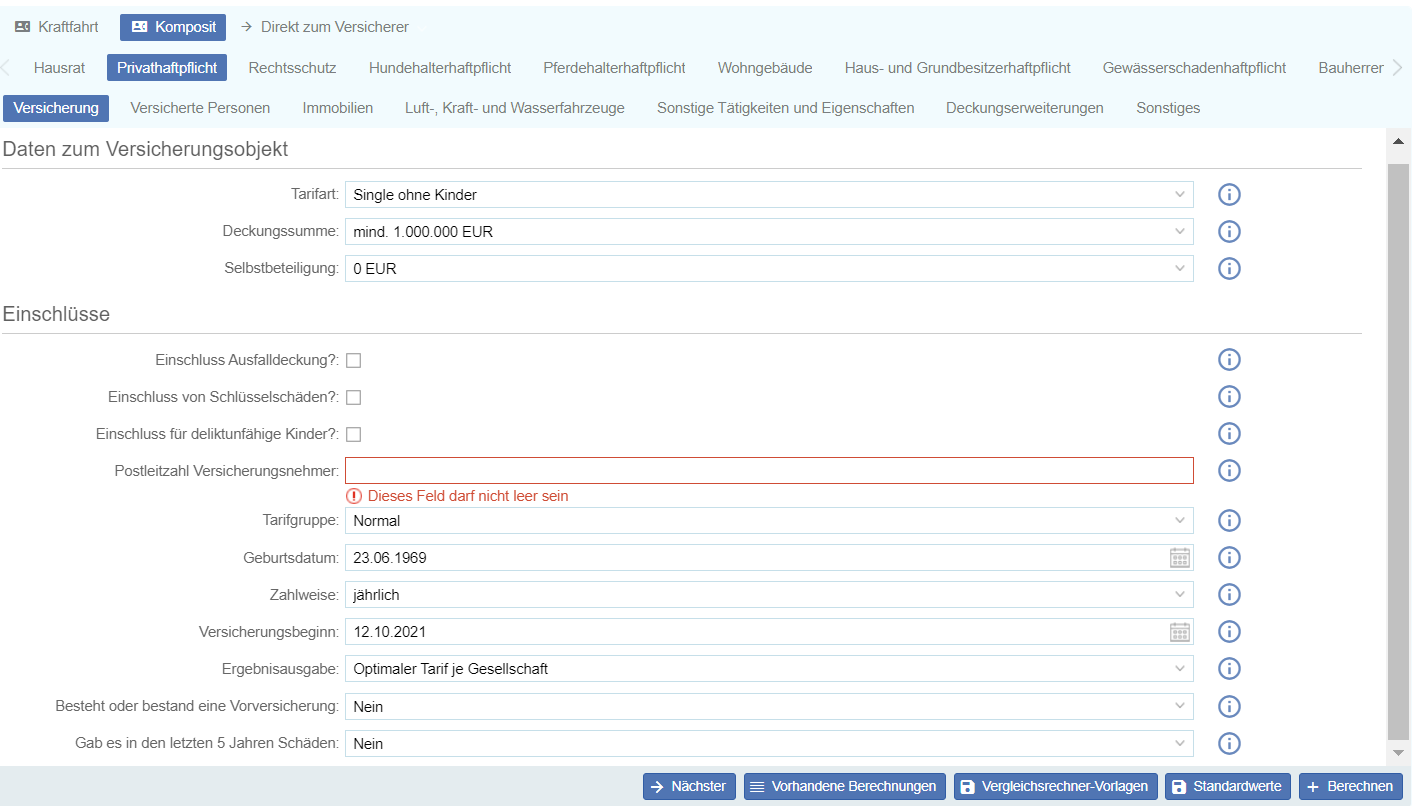Expand the Selbstbeteiligung dropdown
Screen dimensions: 1417x806
click(768, 268)
